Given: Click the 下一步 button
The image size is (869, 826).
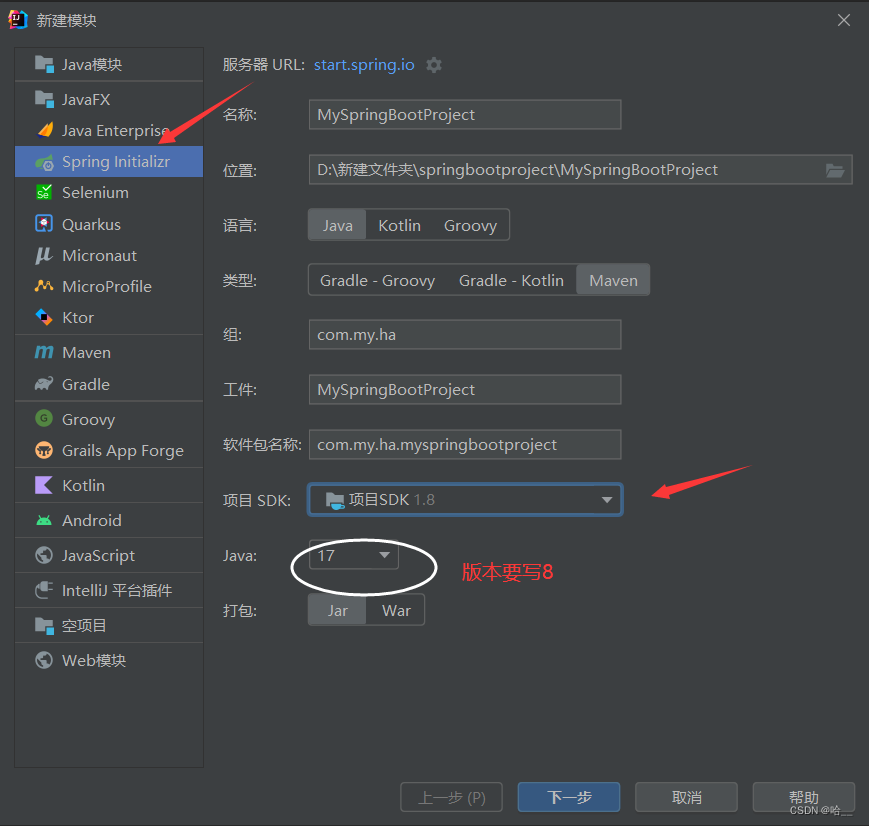Looking at the screenshot, I should tap(569, 797).
